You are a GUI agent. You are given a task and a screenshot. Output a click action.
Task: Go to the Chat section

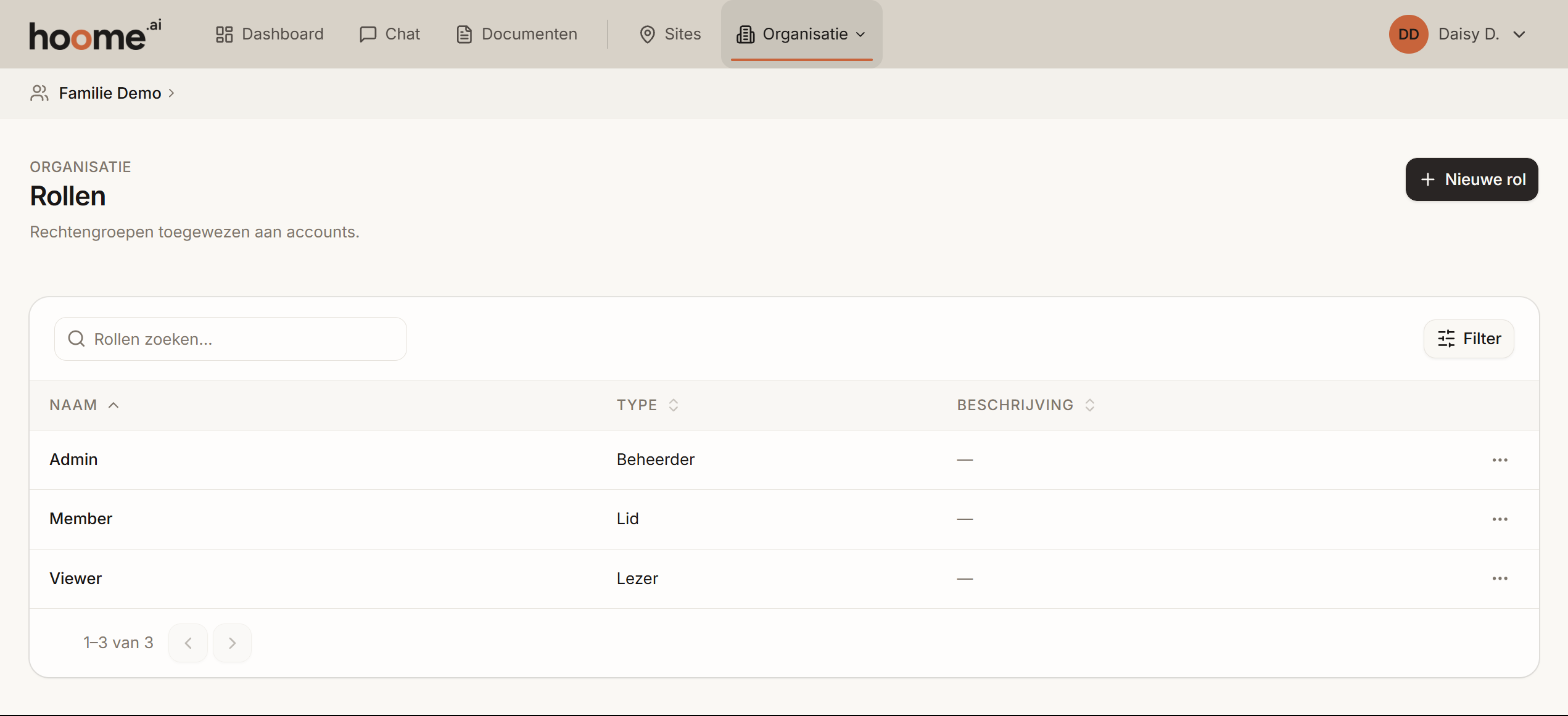(x=389, y=34)
